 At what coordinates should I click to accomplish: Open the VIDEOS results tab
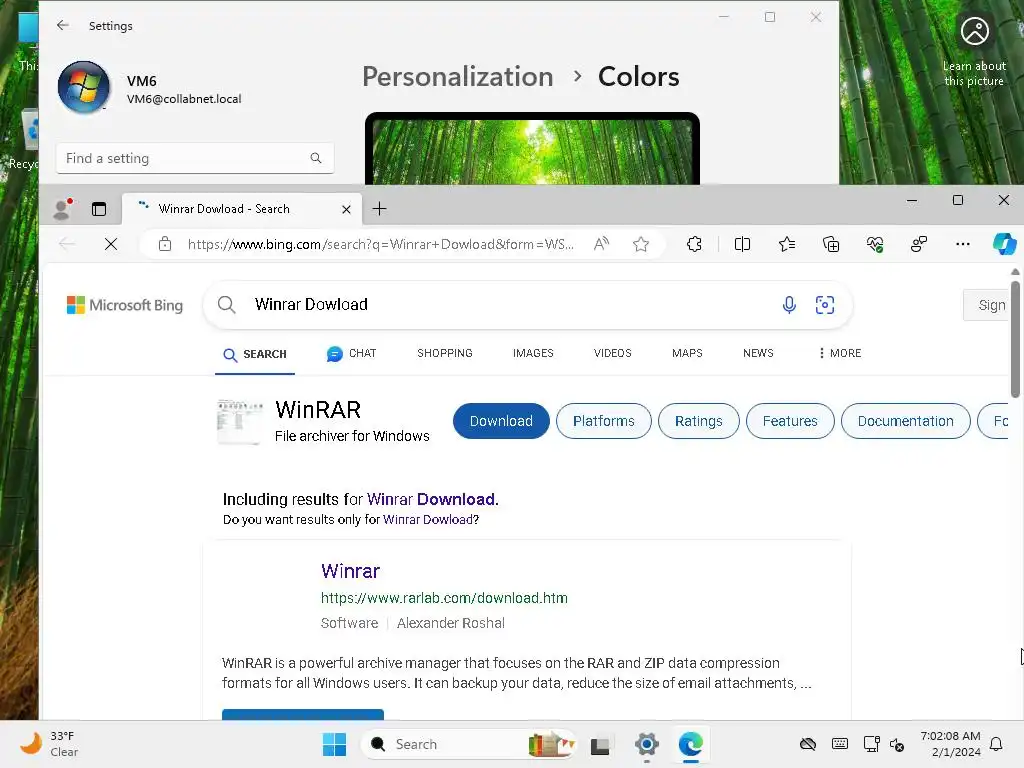(x=613, y=353)
